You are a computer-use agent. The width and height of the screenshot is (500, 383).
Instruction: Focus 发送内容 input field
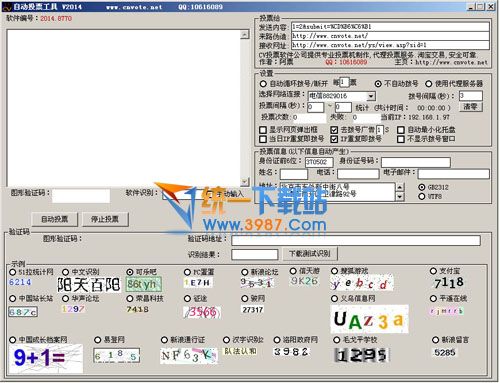(x=390, y=27)
